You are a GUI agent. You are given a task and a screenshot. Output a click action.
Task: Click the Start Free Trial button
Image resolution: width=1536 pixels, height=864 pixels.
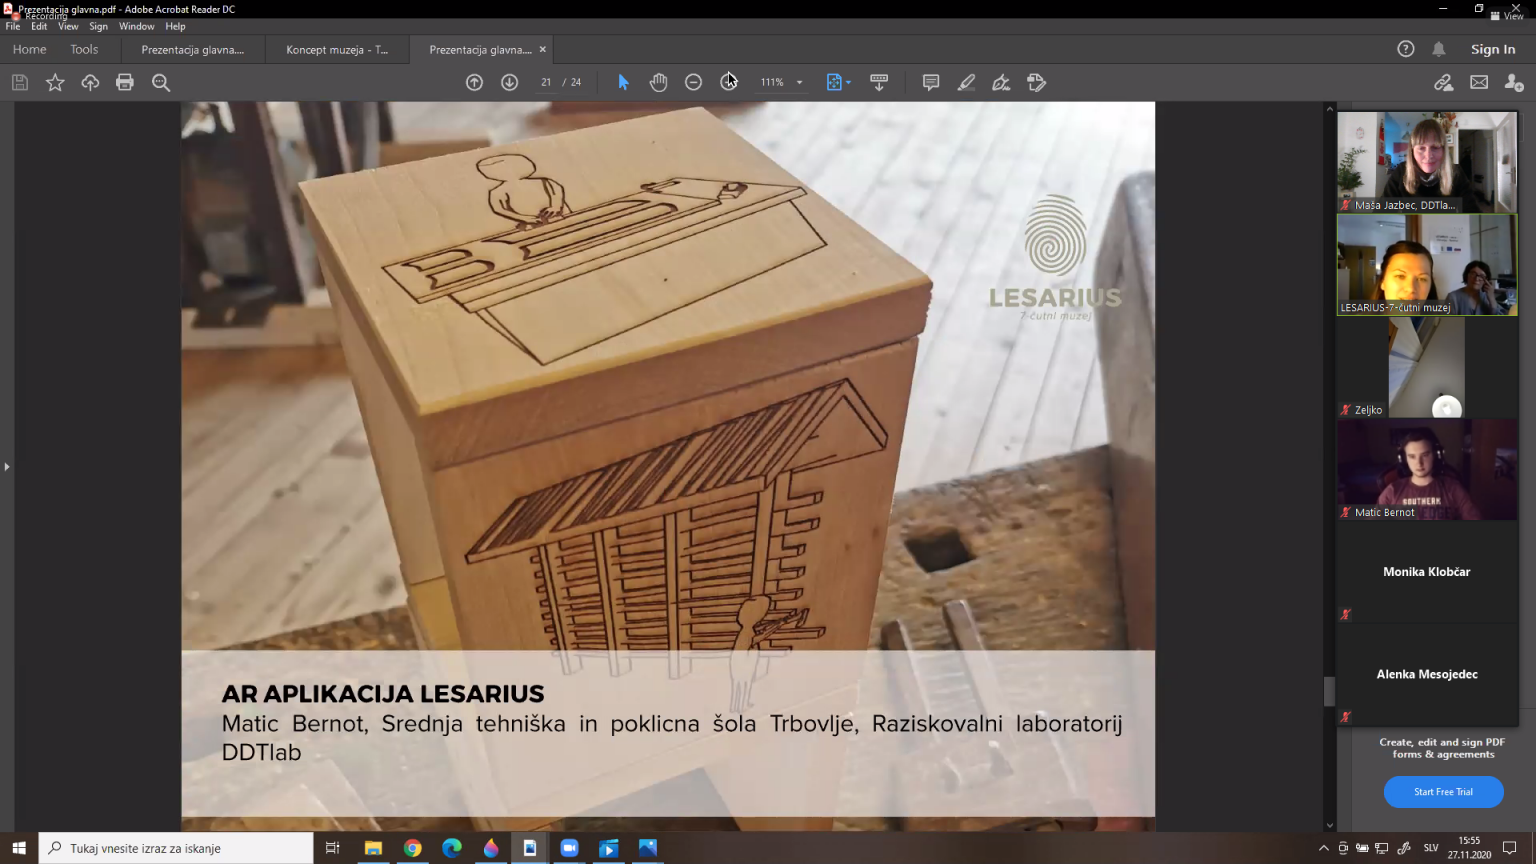(x=1443, y=791)
